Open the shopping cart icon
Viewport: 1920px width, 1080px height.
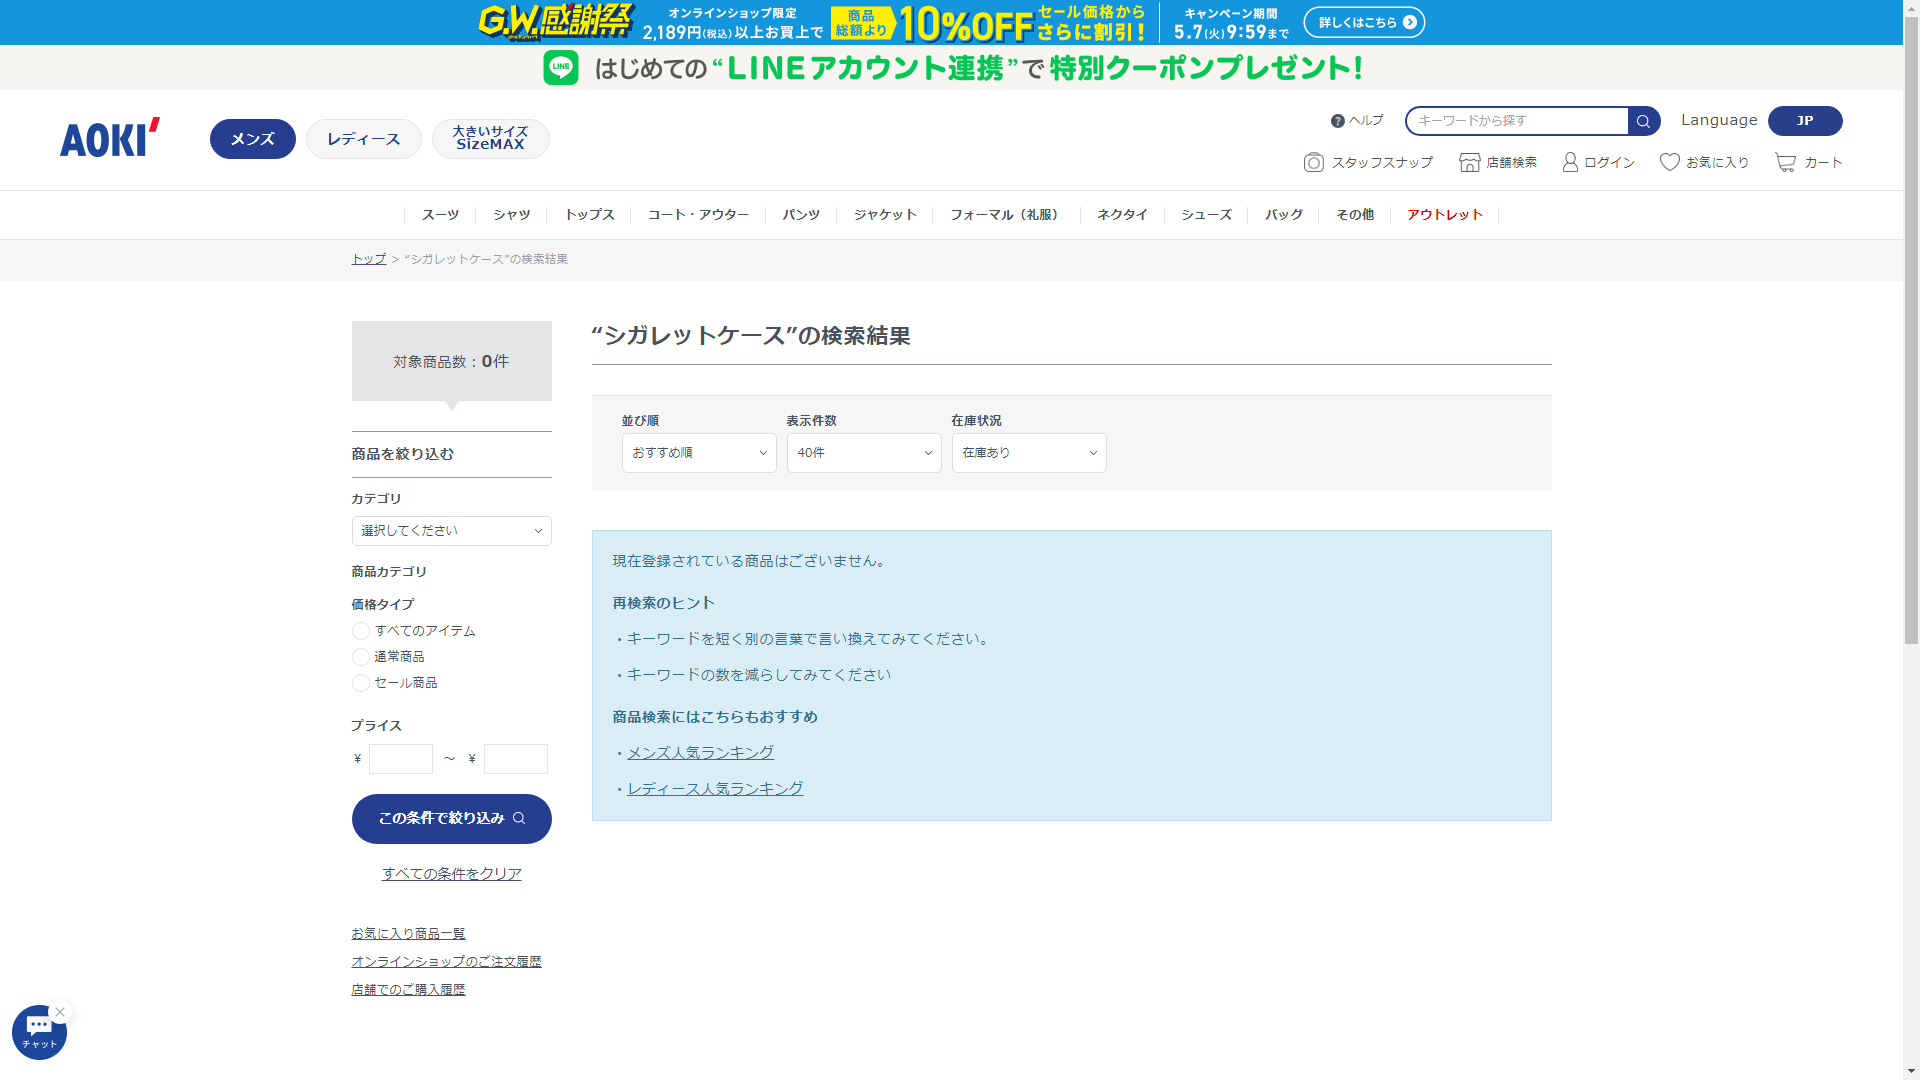(x=1785, y=162)
